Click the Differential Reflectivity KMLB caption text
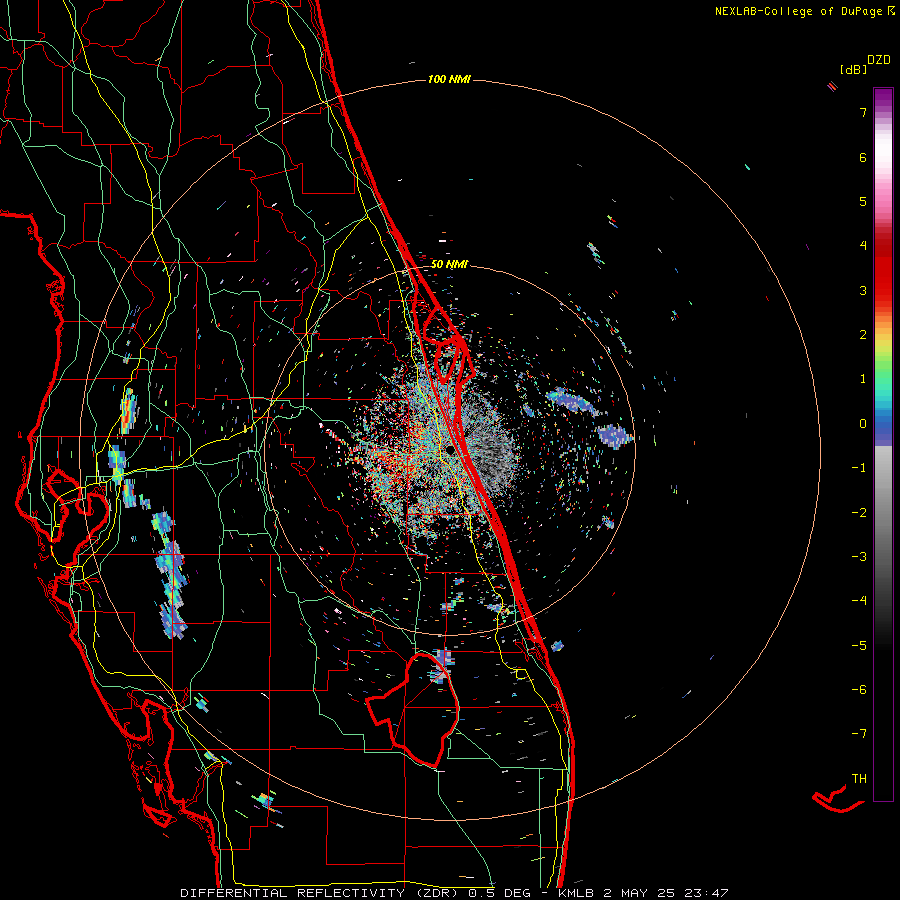The height and width of the screenshot is (900, 900). pos(455,893)
